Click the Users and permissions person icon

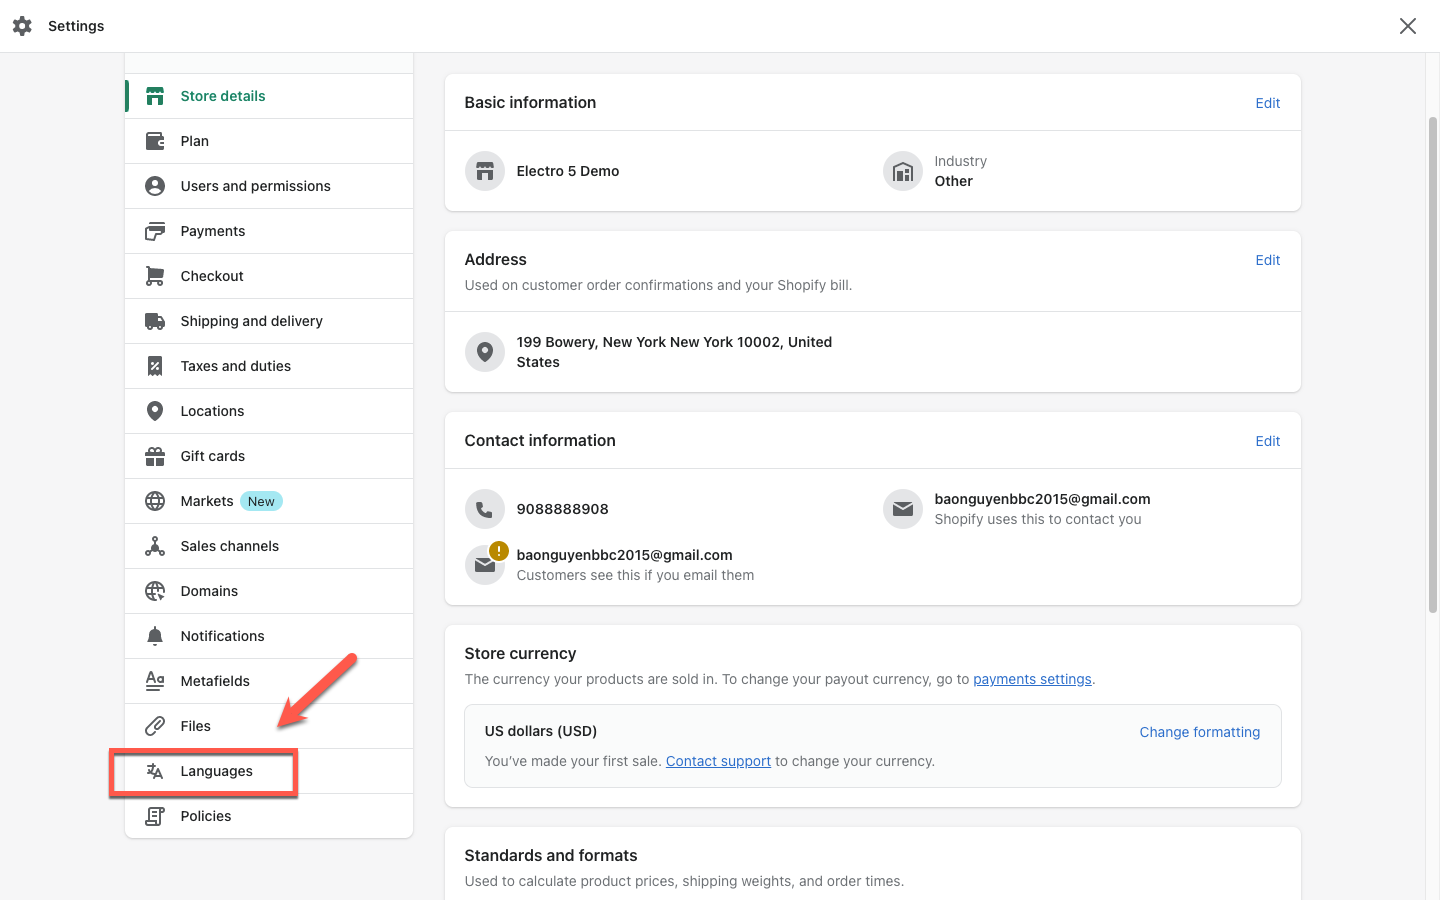tap(155, 186)
